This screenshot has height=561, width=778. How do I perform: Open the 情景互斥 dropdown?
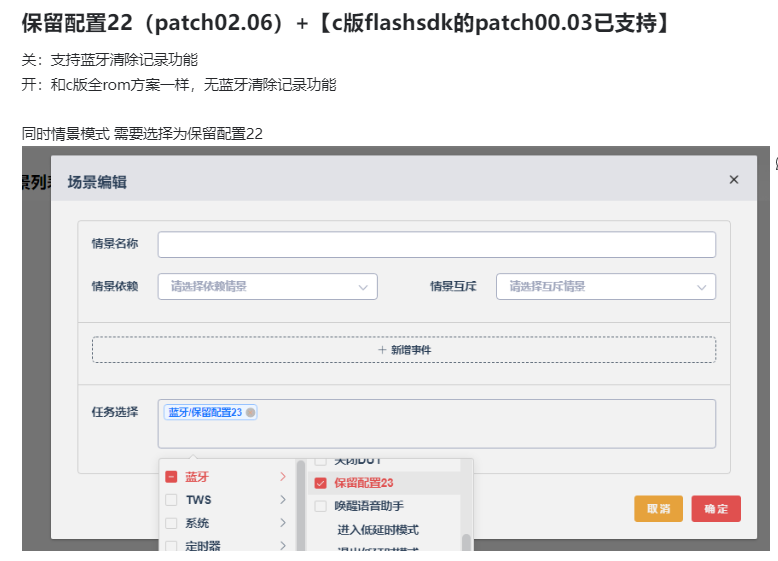point(606,287)
